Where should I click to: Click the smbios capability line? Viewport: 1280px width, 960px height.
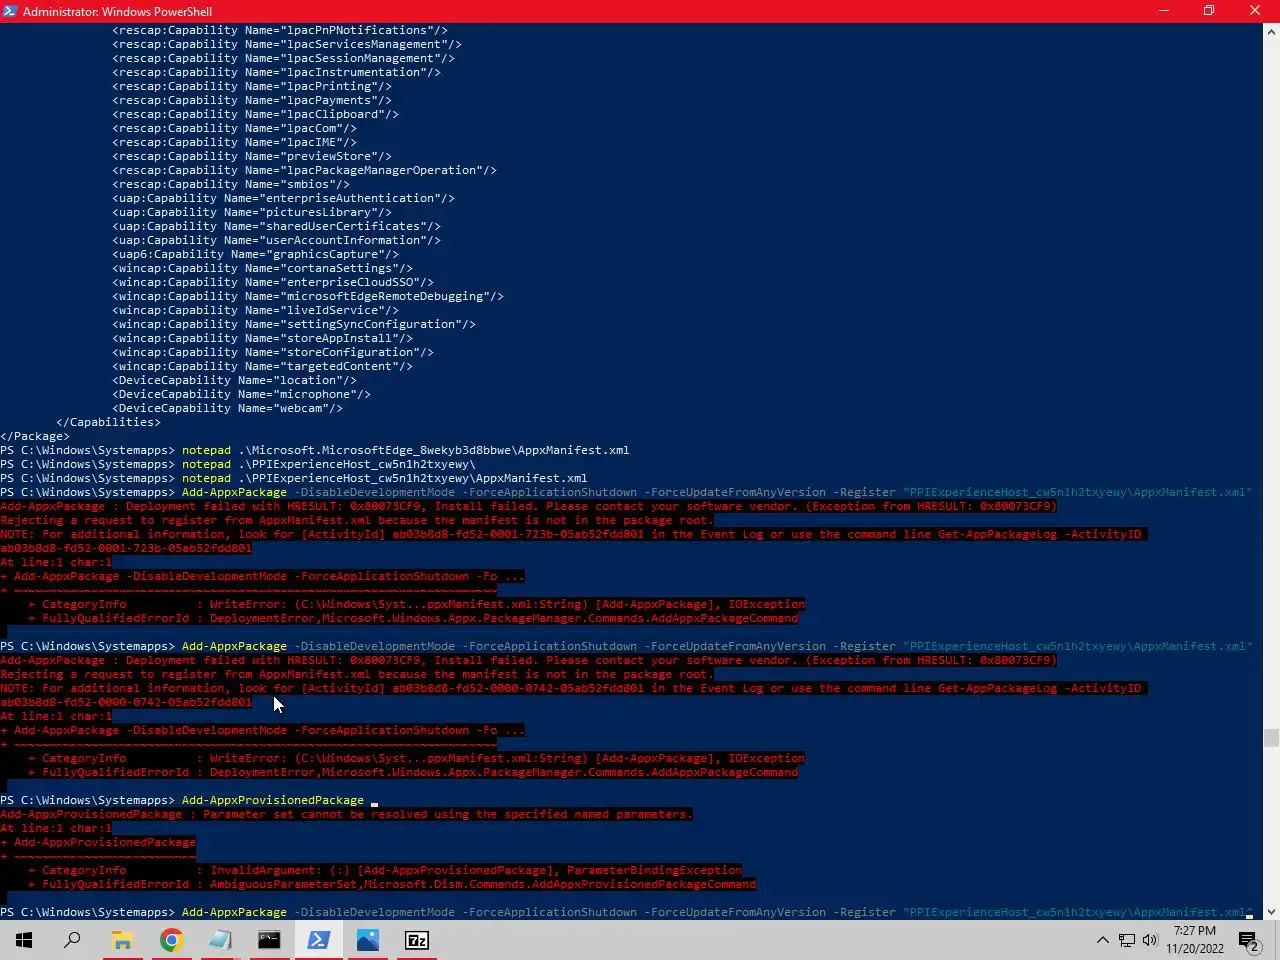(231, 184)
